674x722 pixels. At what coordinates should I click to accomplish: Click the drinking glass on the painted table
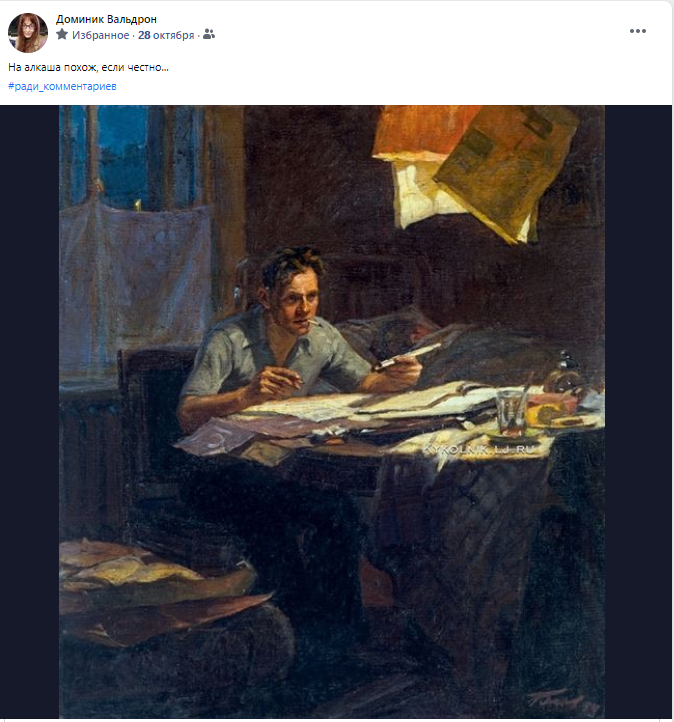[x=512, y=411]
